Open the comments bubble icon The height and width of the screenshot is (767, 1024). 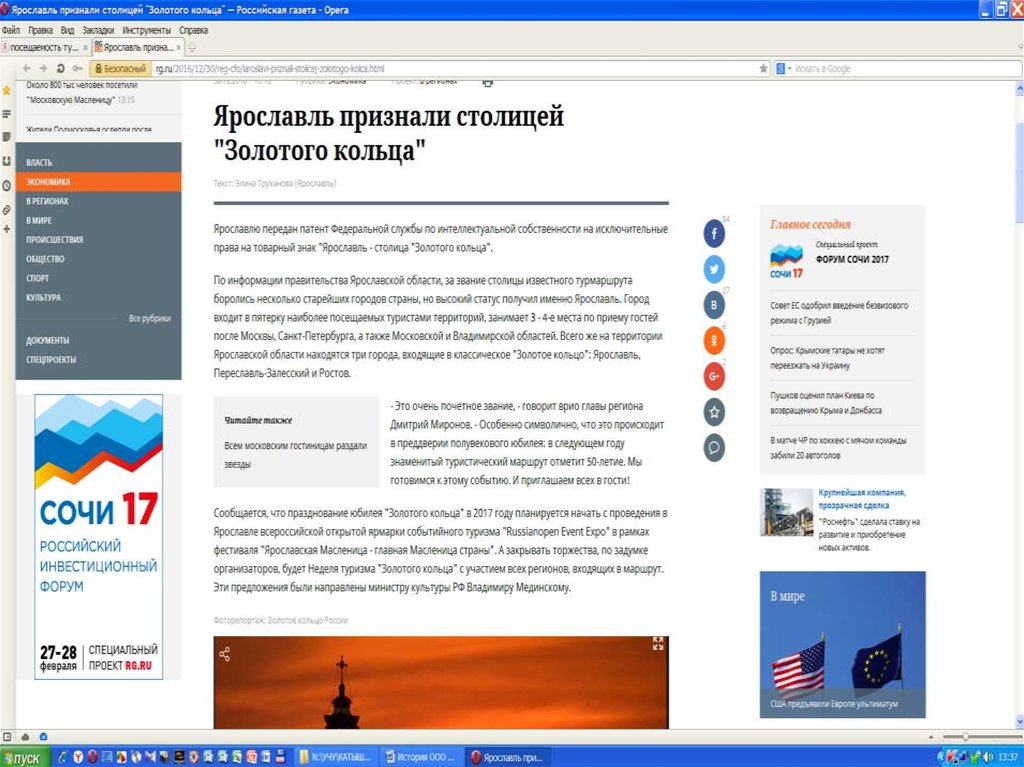714,448
